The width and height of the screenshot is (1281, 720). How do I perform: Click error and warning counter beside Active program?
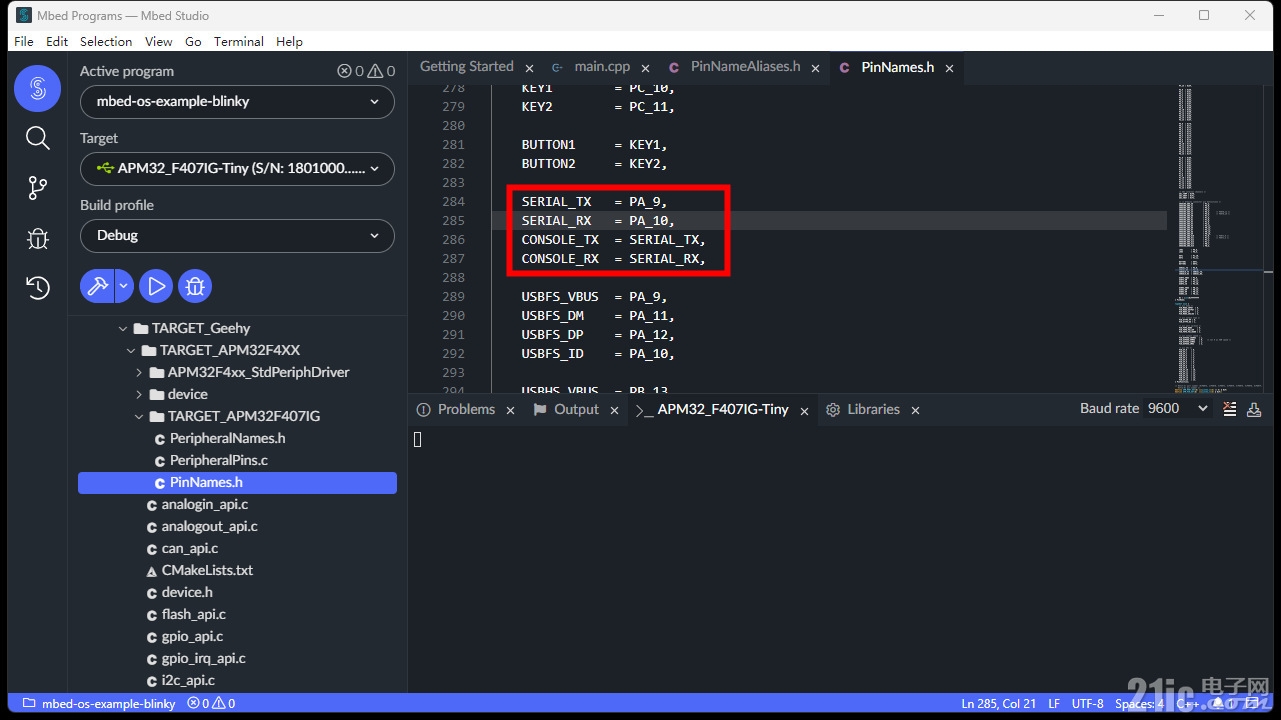[366, 71]
